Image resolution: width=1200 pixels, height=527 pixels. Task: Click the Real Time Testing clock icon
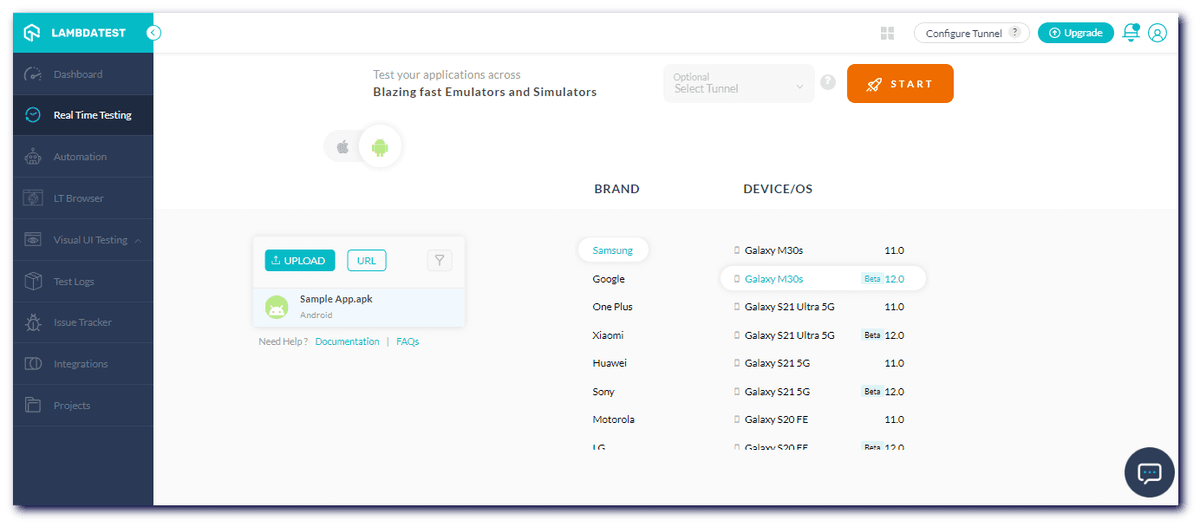33,115
